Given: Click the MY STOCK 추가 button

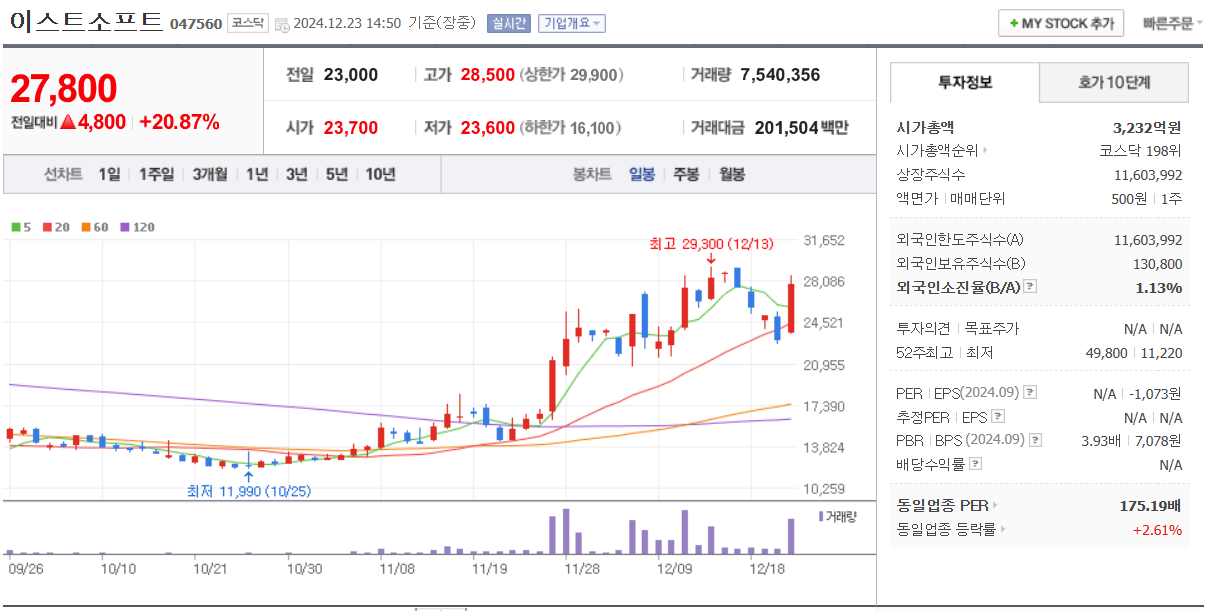Looking at the screenshot, I should pyautogui.click(x=1061, y=21).
